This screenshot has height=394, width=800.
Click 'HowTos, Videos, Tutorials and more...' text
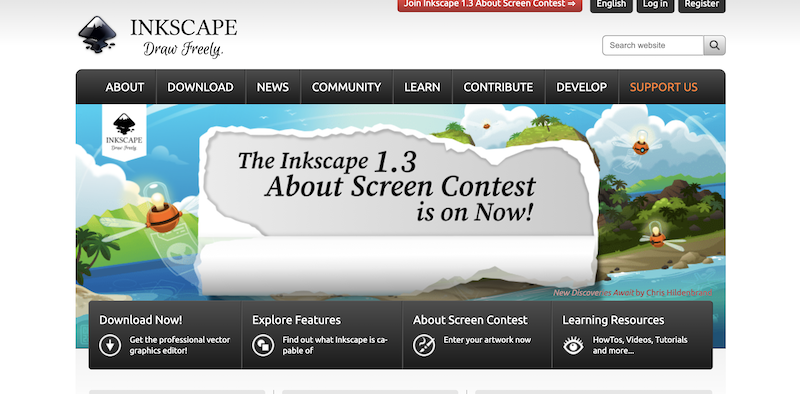tap(640, 346)
